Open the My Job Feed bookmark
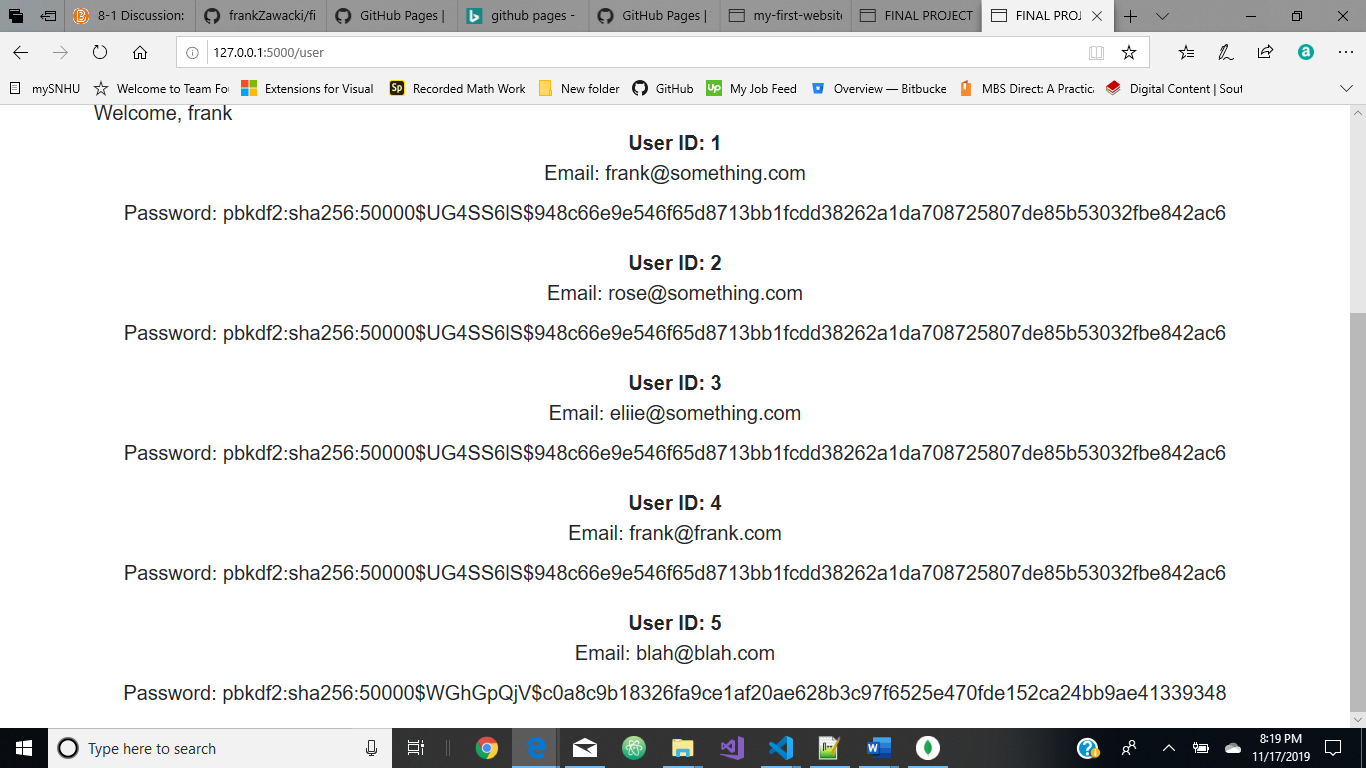The image size is (1366, 768). pos(751,88)
